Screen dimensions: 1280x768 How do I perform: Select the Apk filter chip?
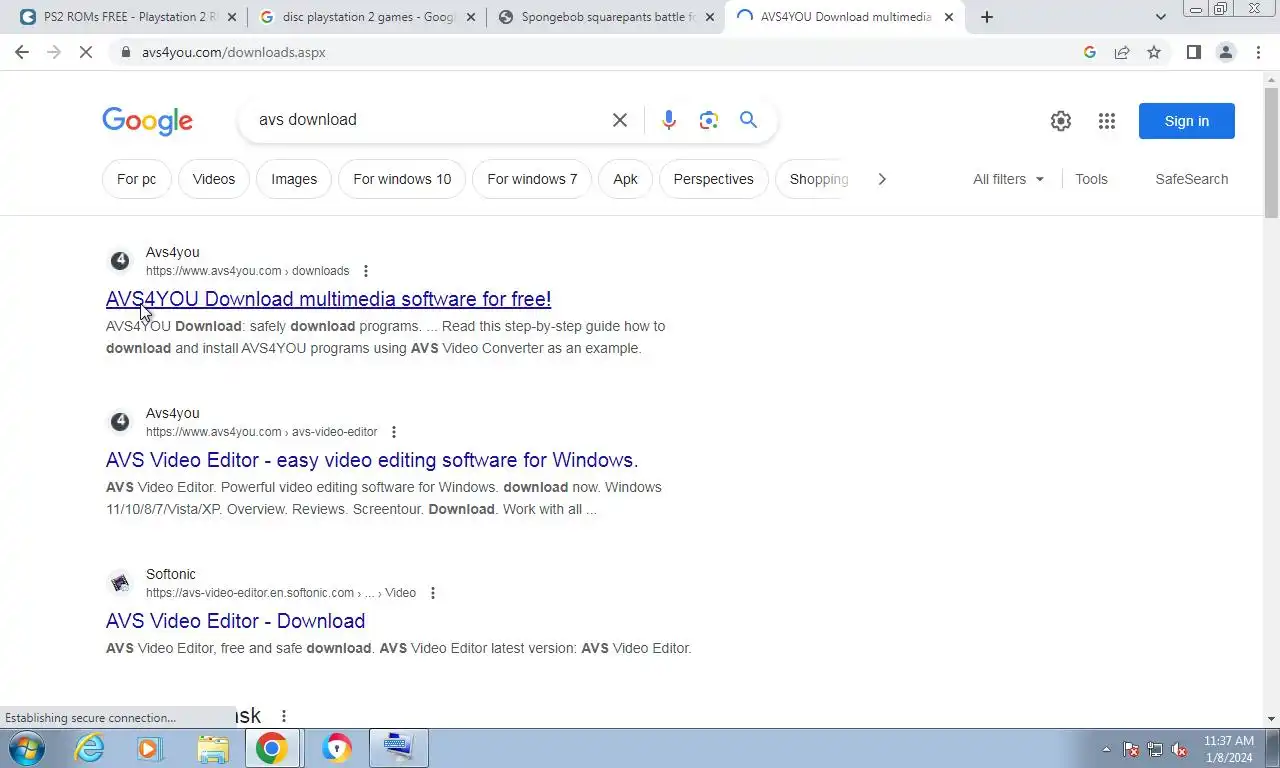coord(625,179)
